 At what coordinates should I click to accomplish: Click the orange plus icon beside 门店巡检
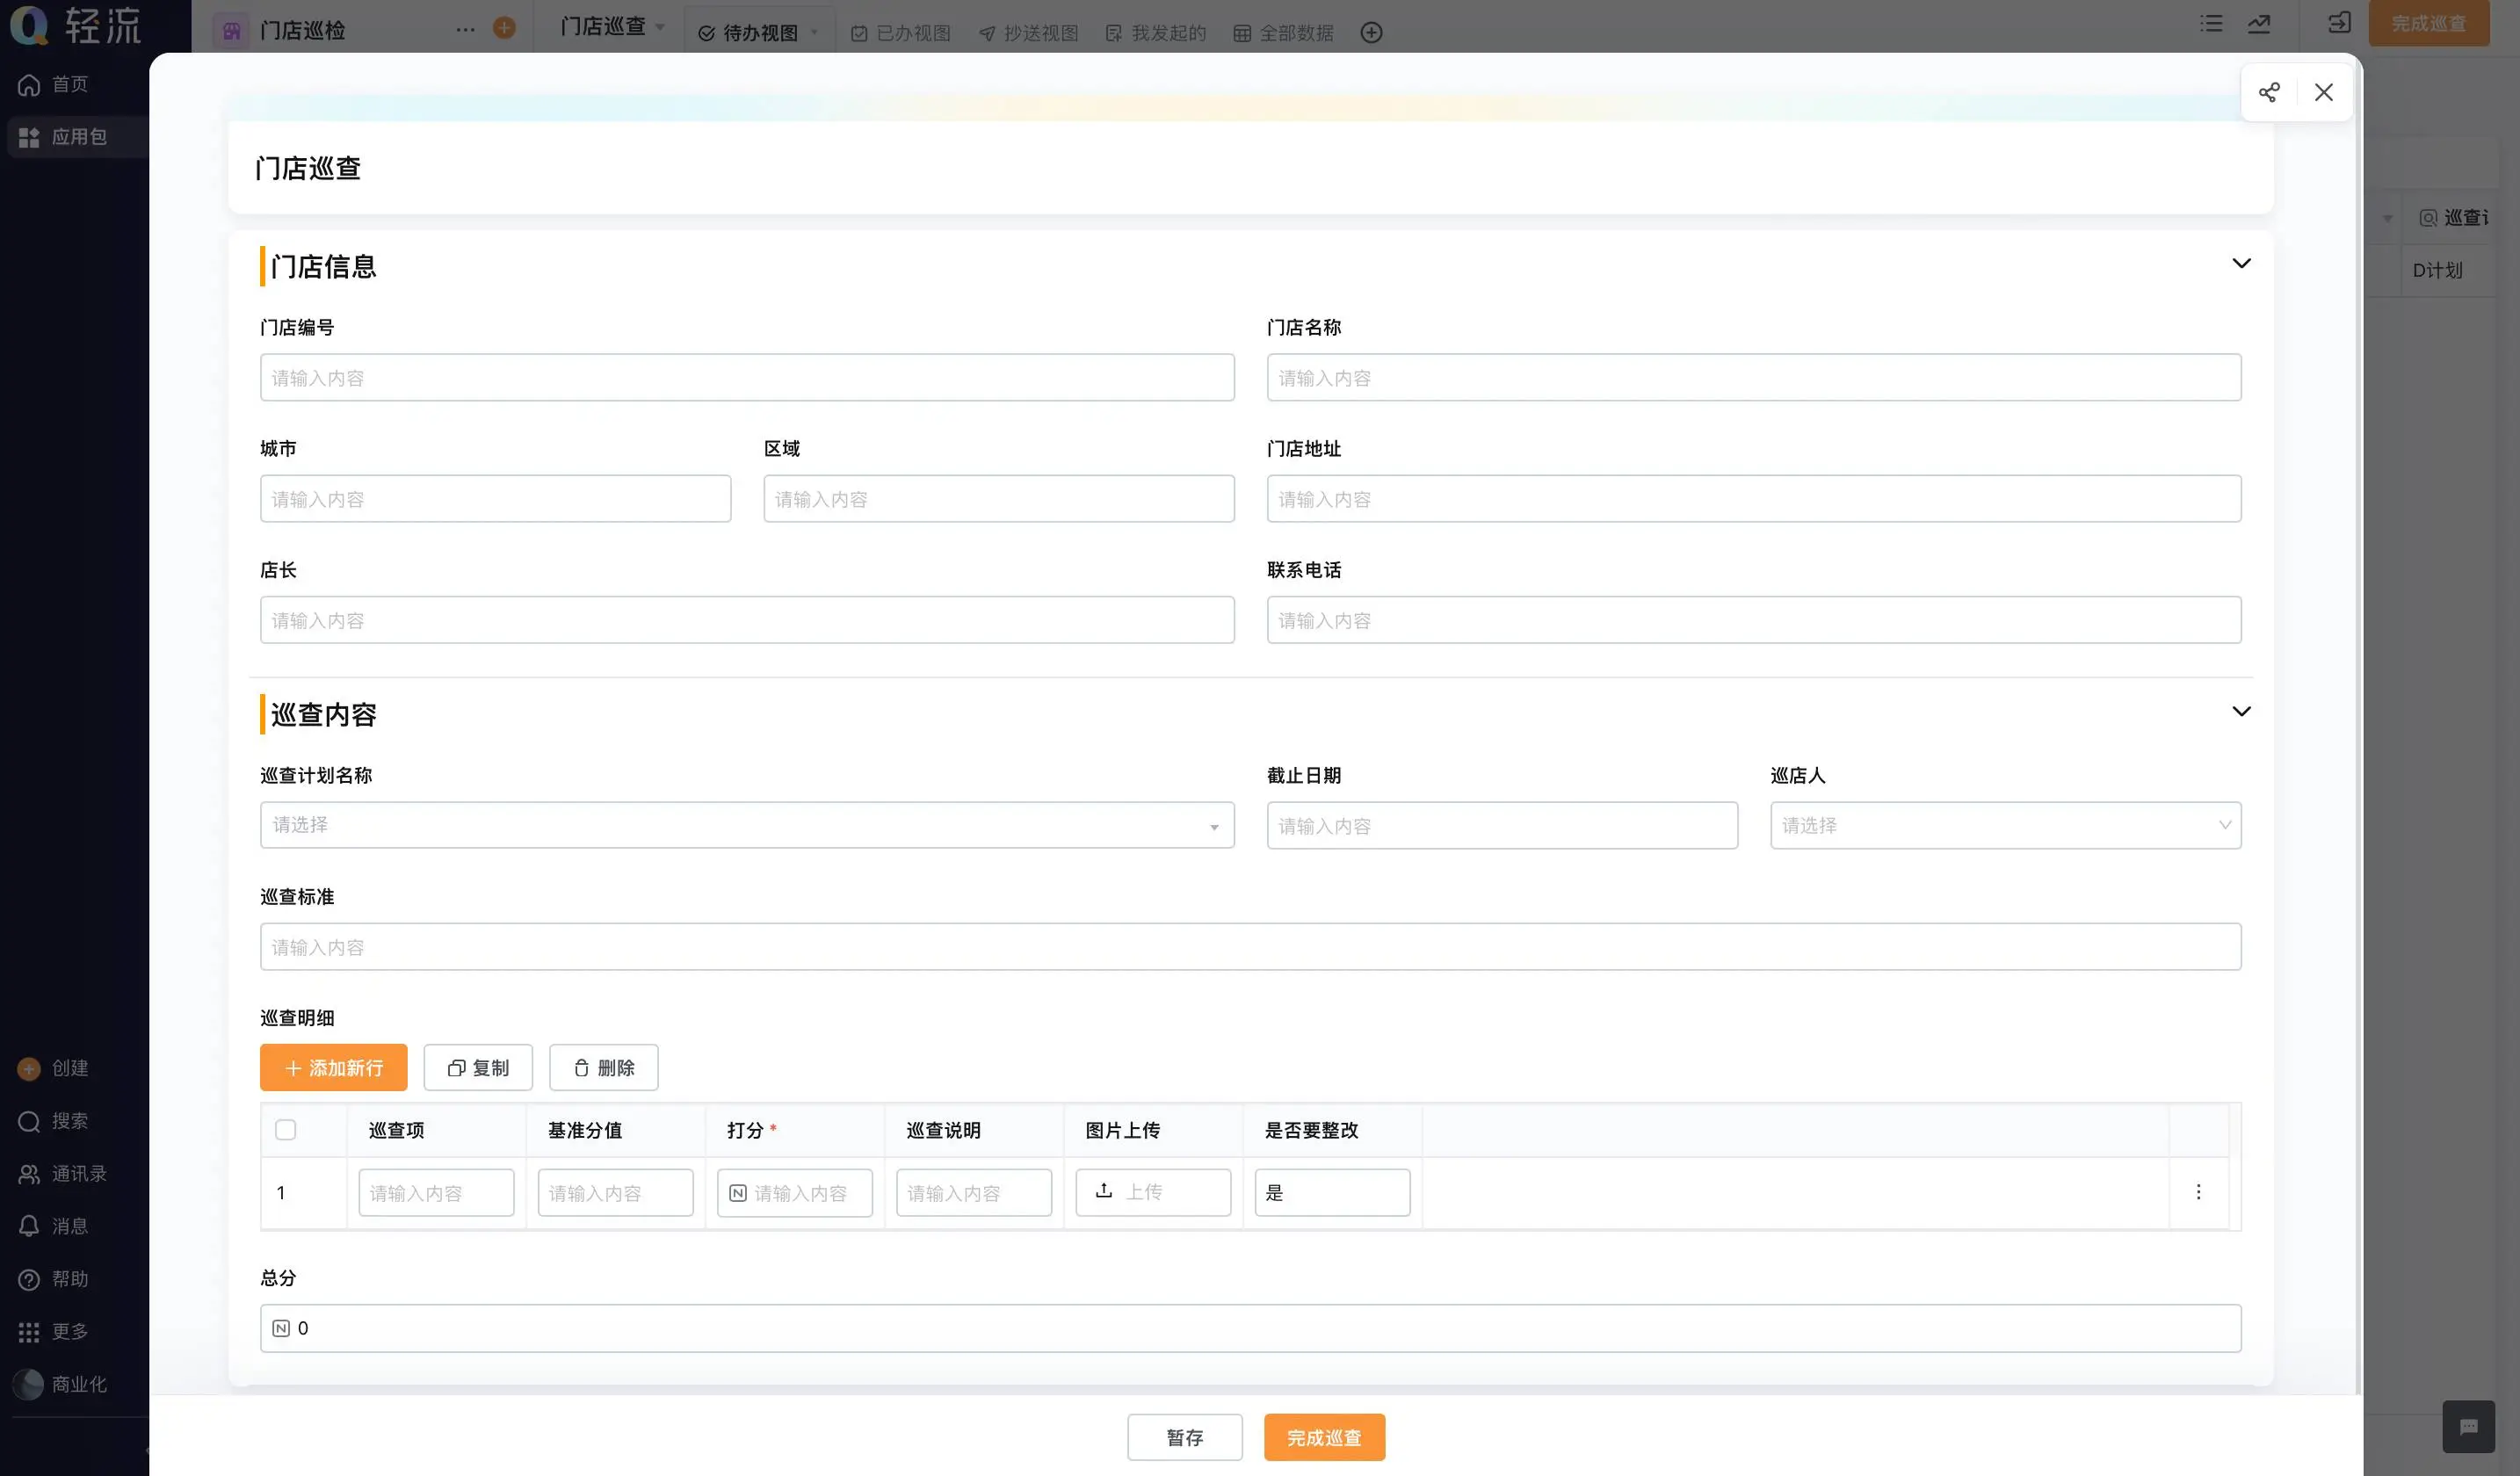tap(504, 28)
